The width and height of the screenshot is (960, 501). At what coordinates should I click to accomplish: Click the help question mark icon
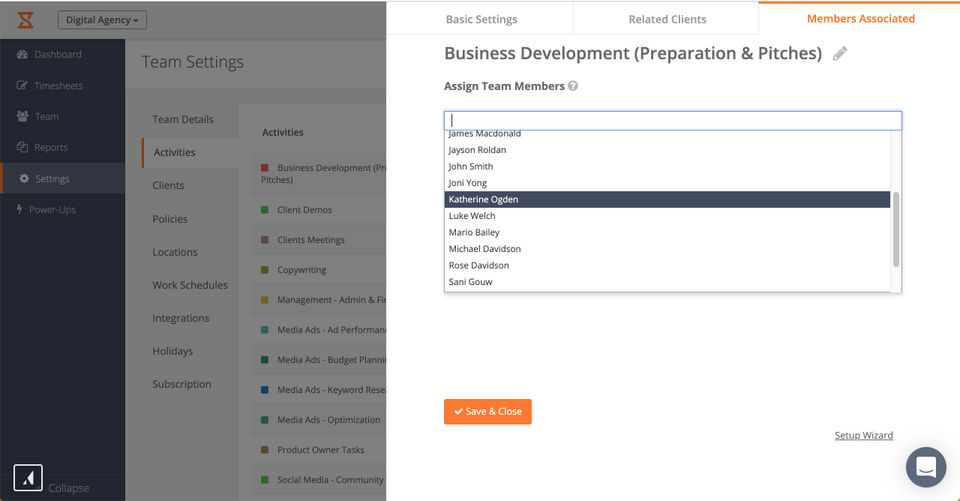click(x=573, y=86)
